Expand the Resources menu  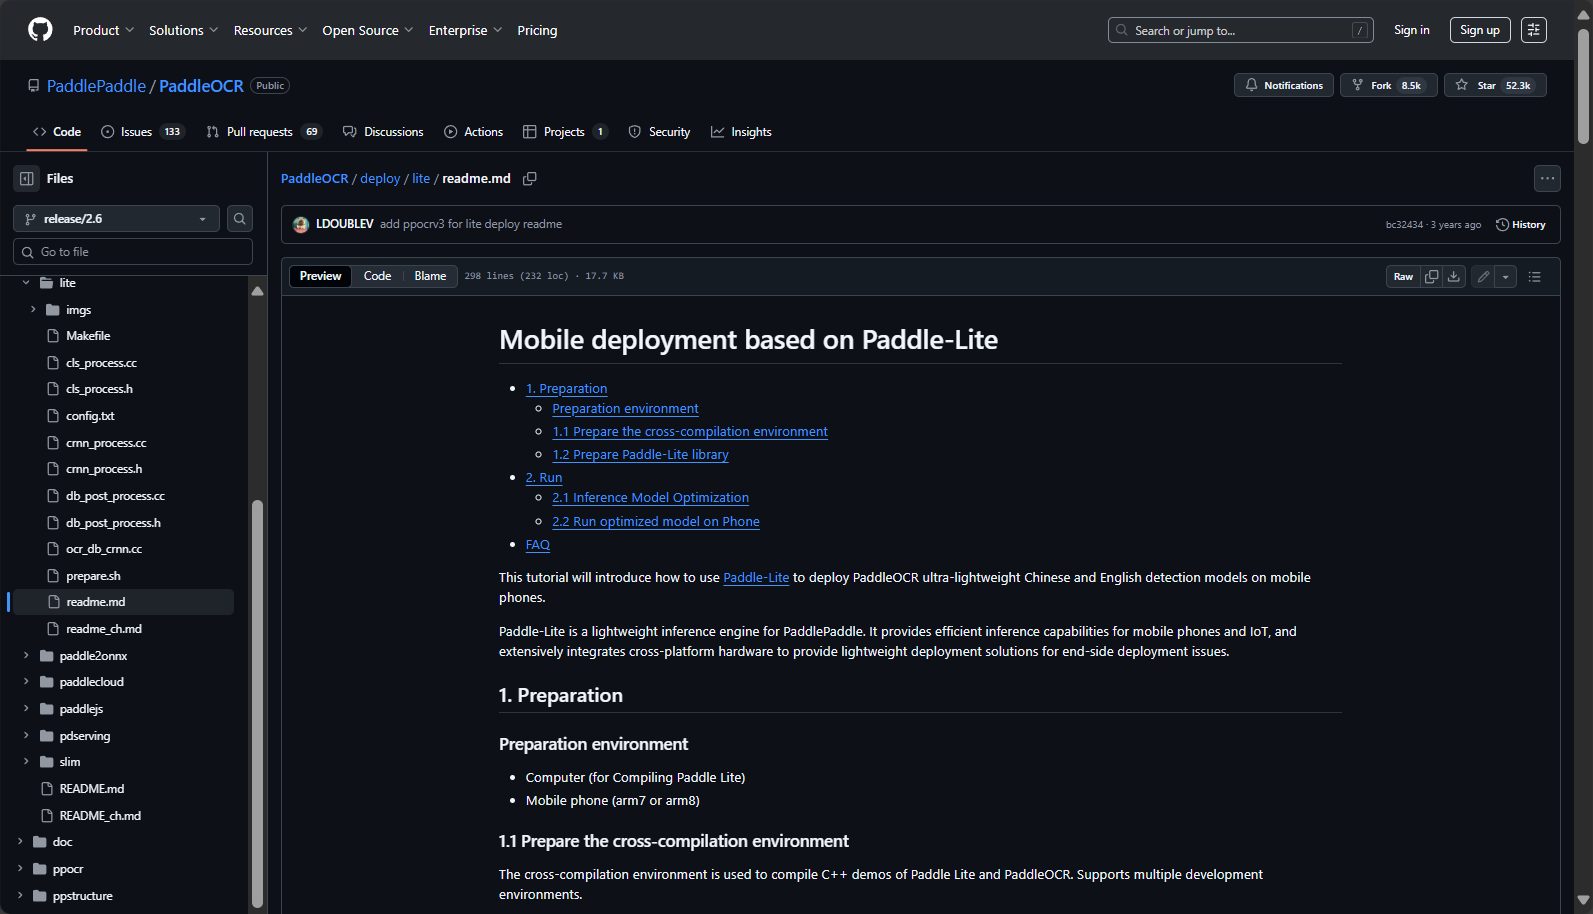click(x=270, y=31)
